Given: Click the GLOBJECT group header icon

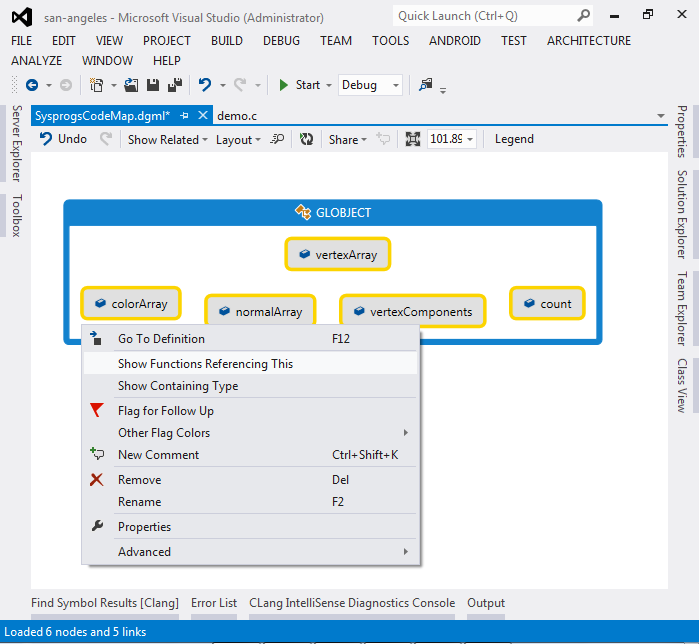Looking at the screenshot, I should [x=303, y=212].
